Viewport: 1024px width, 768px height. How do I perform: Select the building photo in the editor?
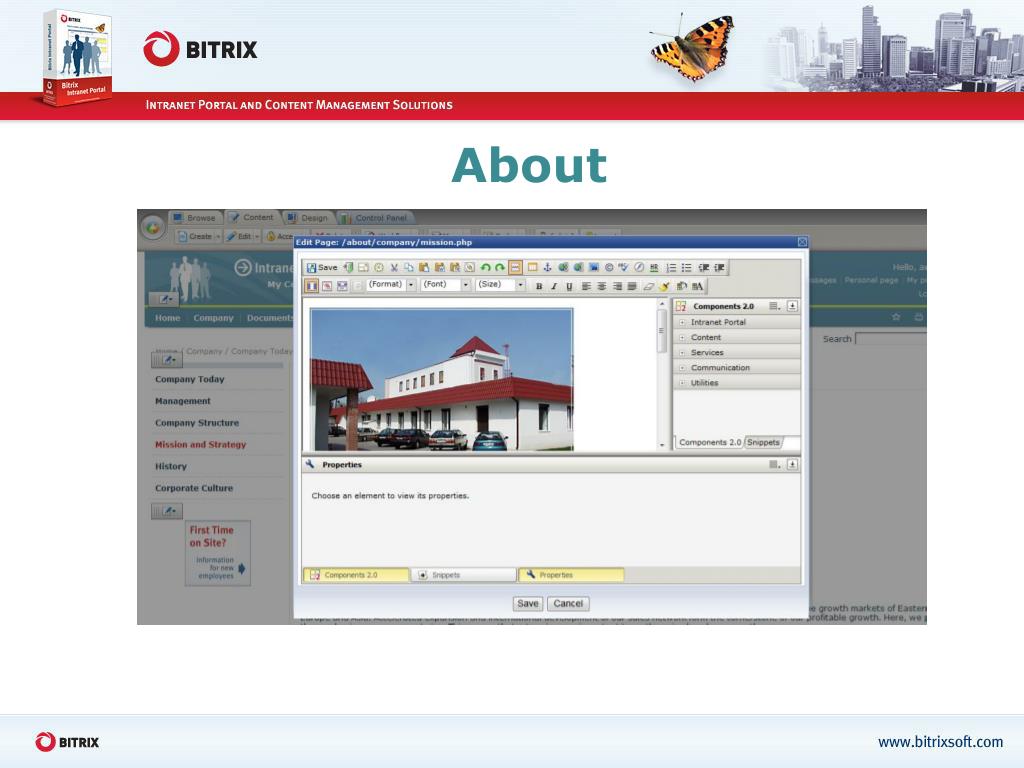(441, 379)
